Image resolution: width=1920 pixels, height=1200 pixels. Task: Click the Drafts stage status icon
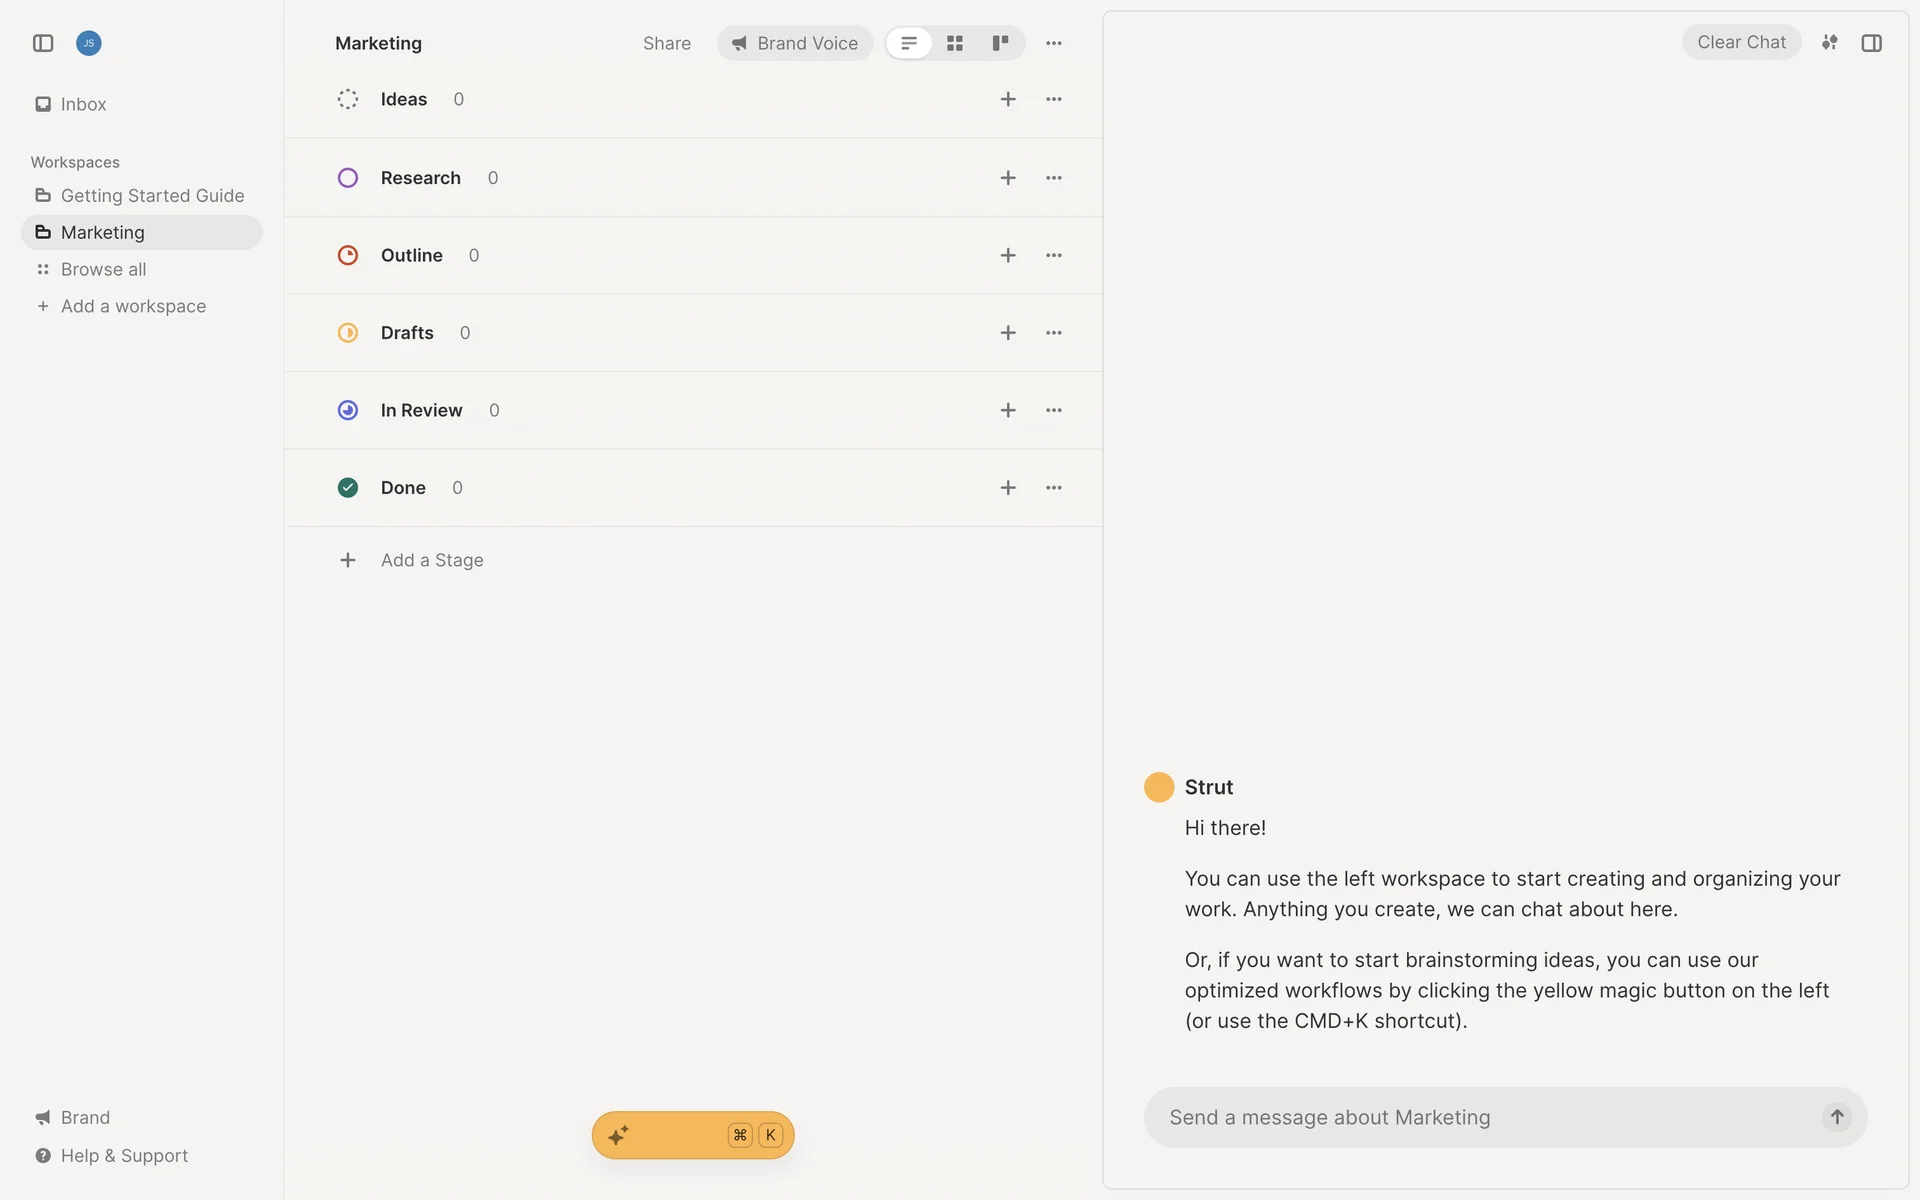pos(348,333)
